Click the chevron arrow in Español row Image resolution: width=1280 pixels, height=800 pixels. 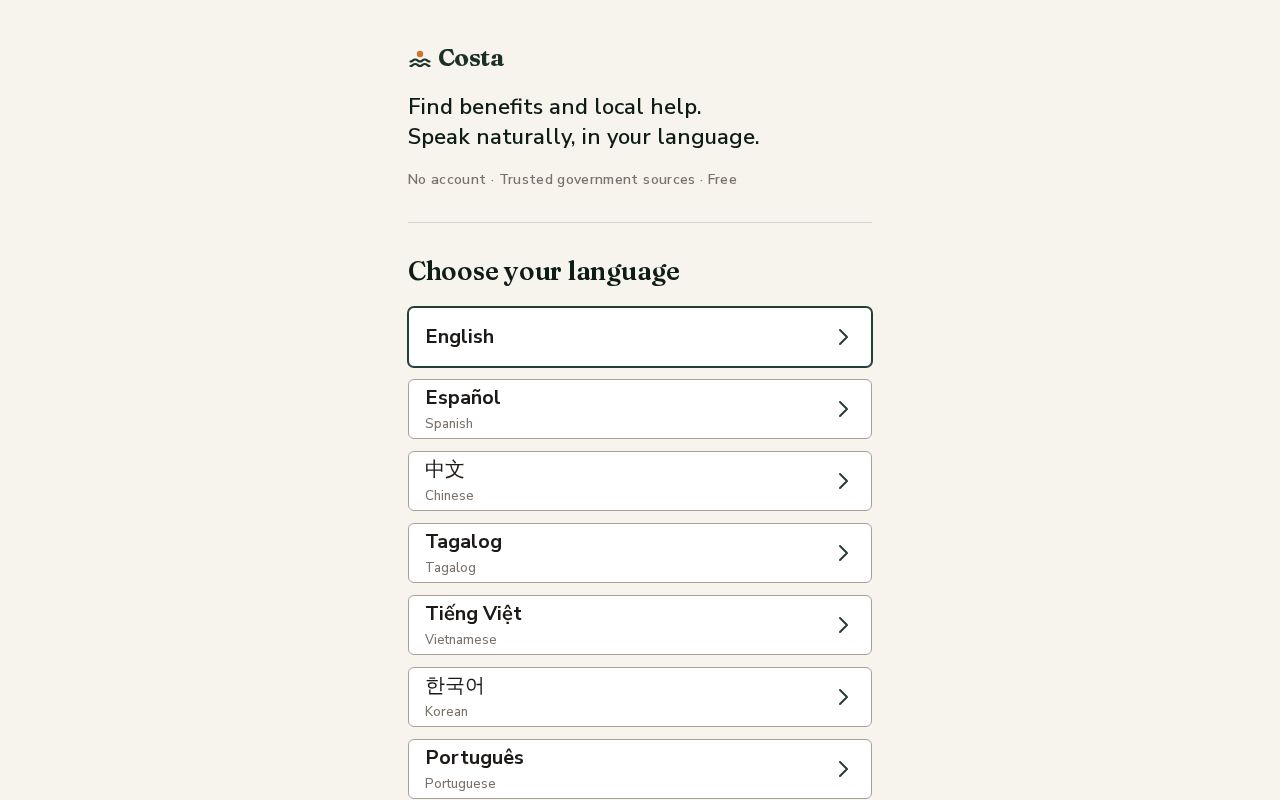click(843, 409)
